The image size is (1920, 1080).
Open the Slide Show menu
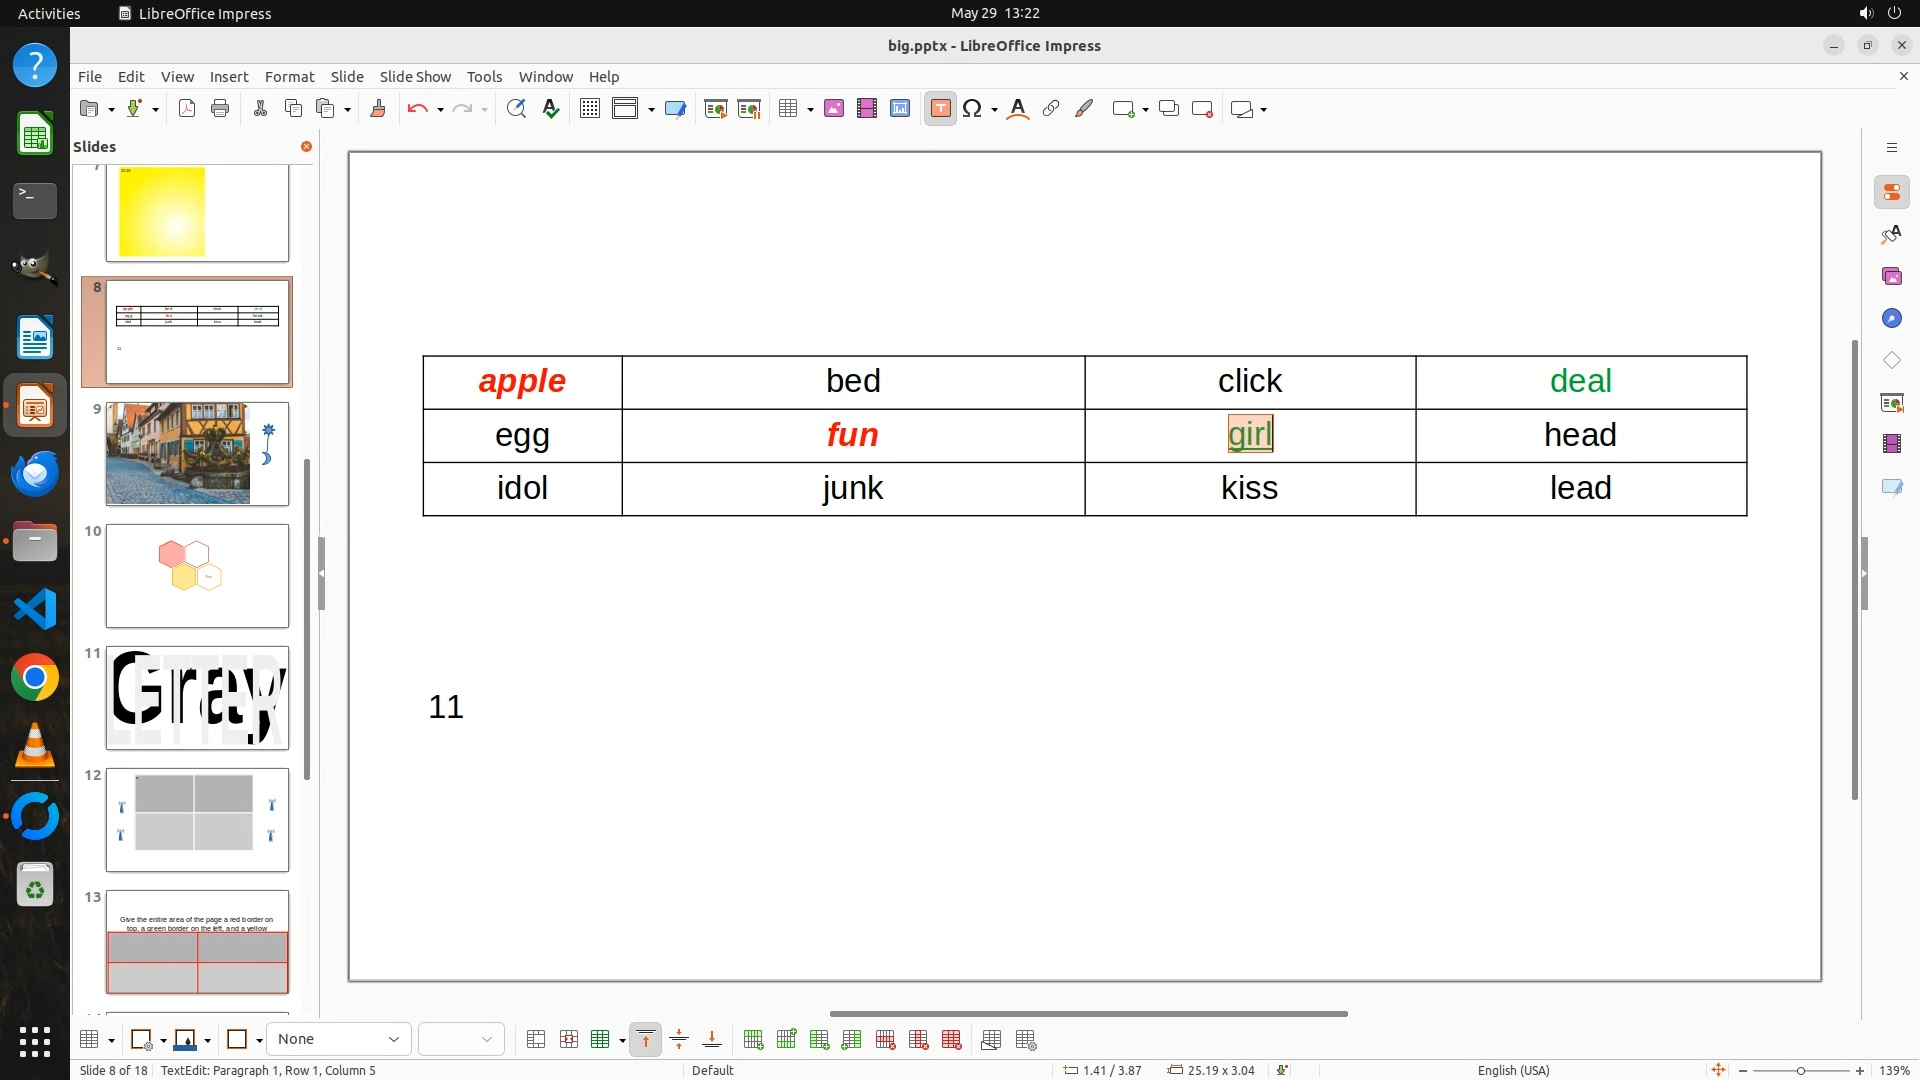[x=415, y=76]
